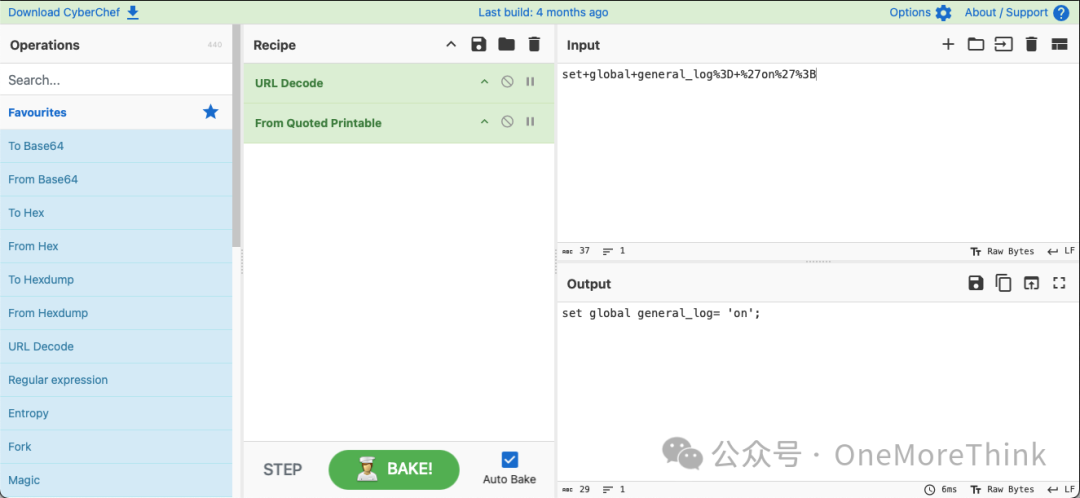Change the input Raw Bytes encoding
The image size is (1080, 498).
(1002, 251)
